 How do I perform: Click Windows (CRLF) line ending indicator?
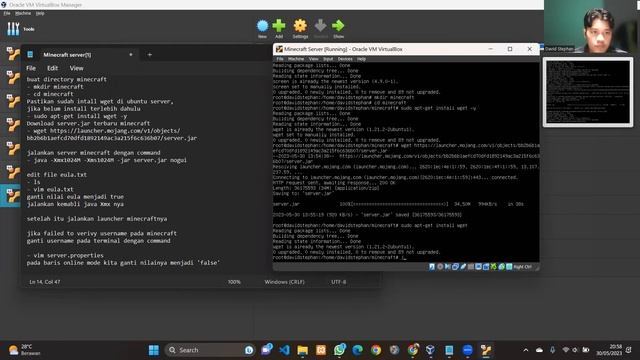pyautogui.click(x=284, y=282)
